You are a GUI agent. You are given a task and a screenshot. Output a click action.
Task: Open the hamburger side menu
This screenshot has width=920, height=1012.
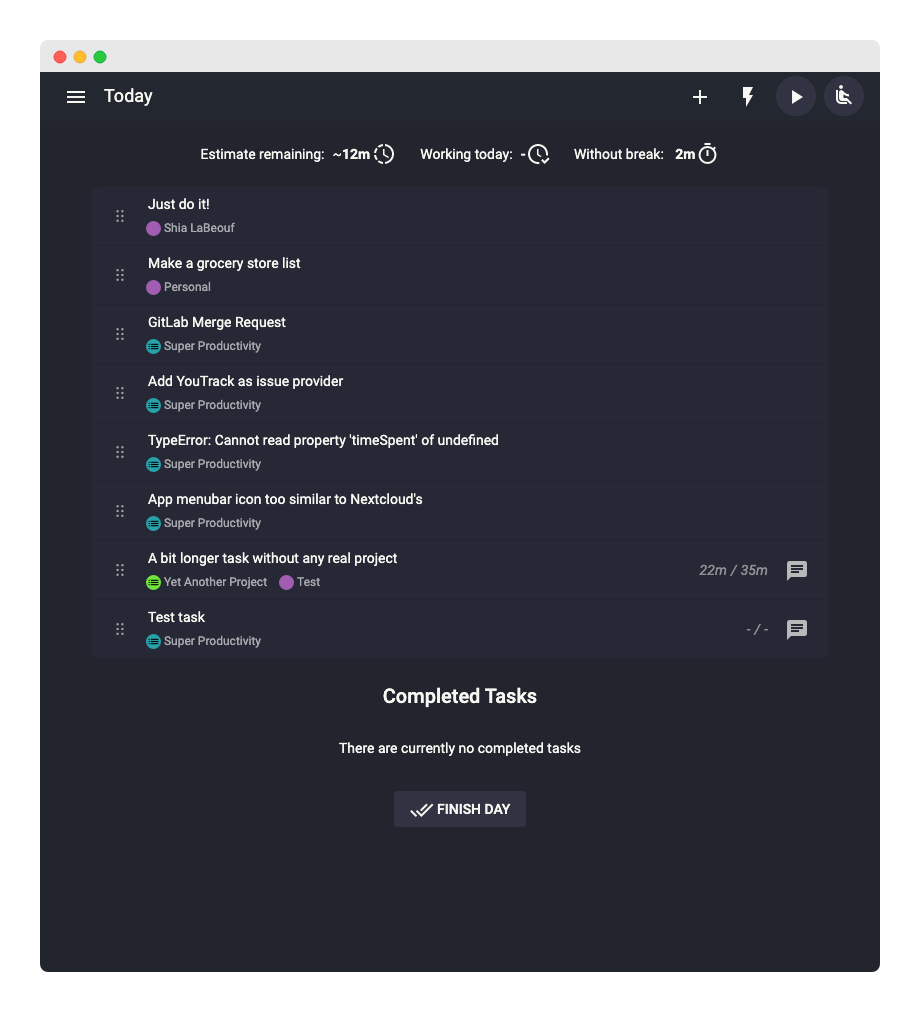pos(76,97)
